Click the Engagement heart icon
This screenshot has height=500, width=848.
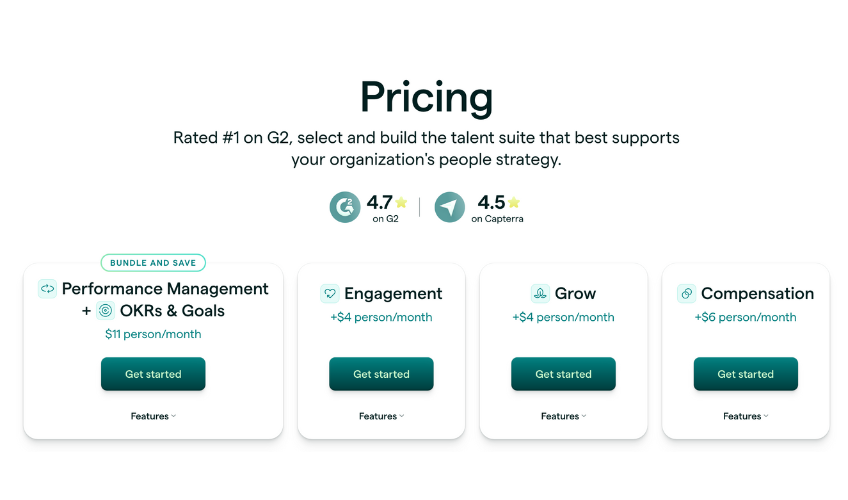click(x=330, y=294)
